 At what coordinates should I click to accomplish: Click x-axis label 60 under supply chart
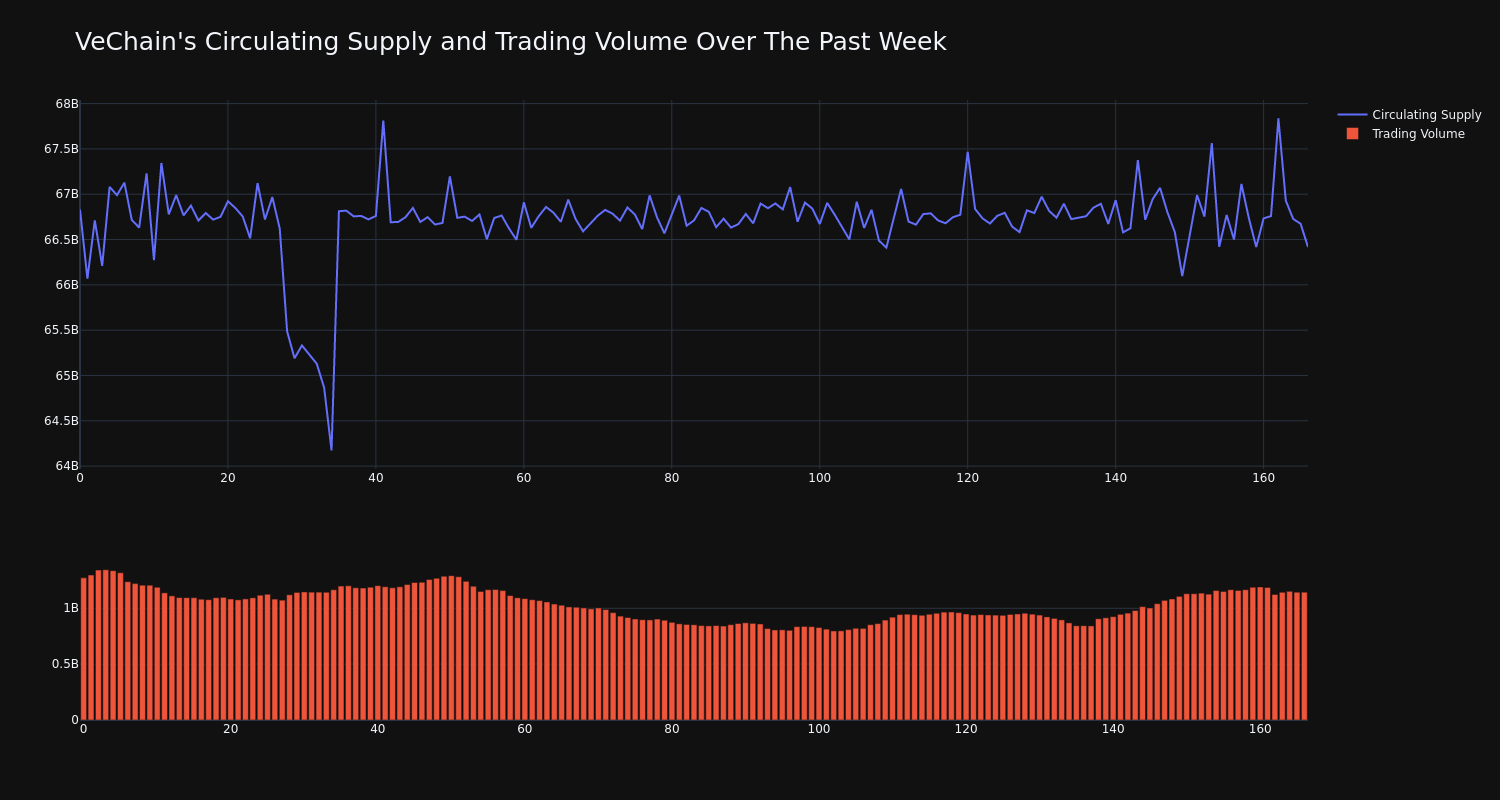524,478
